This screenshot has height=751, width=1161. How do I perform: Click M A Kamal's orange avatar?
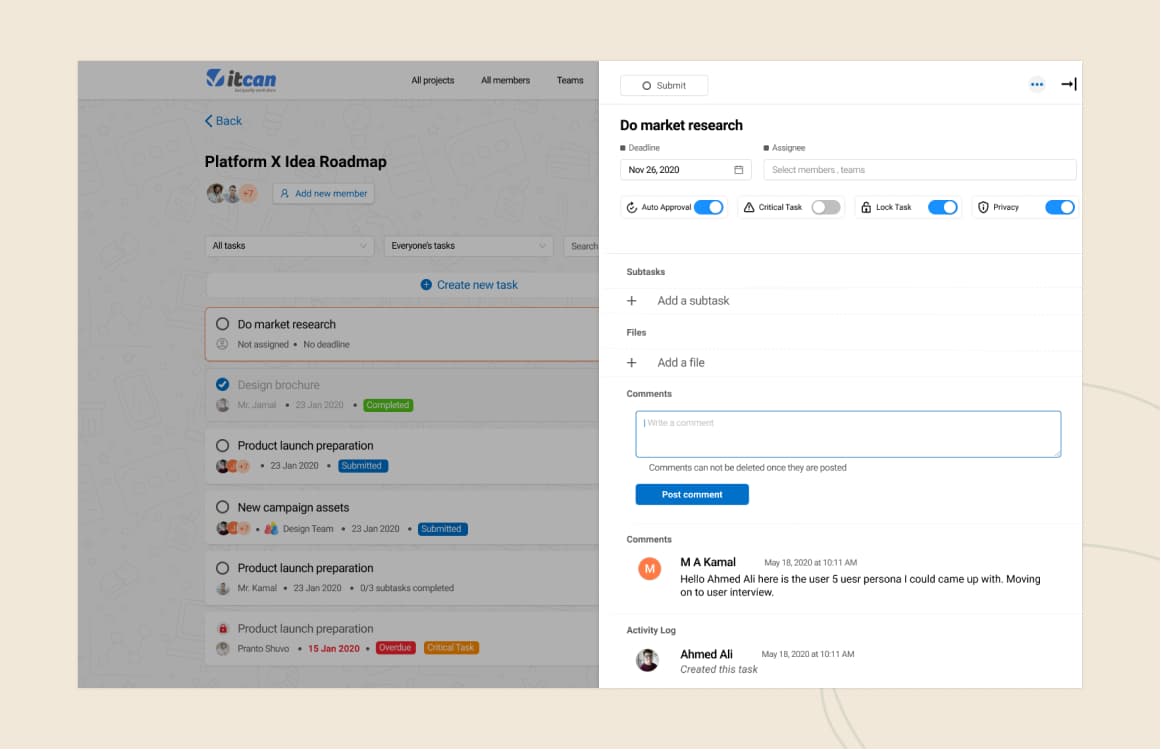click(x=649, y=569)
